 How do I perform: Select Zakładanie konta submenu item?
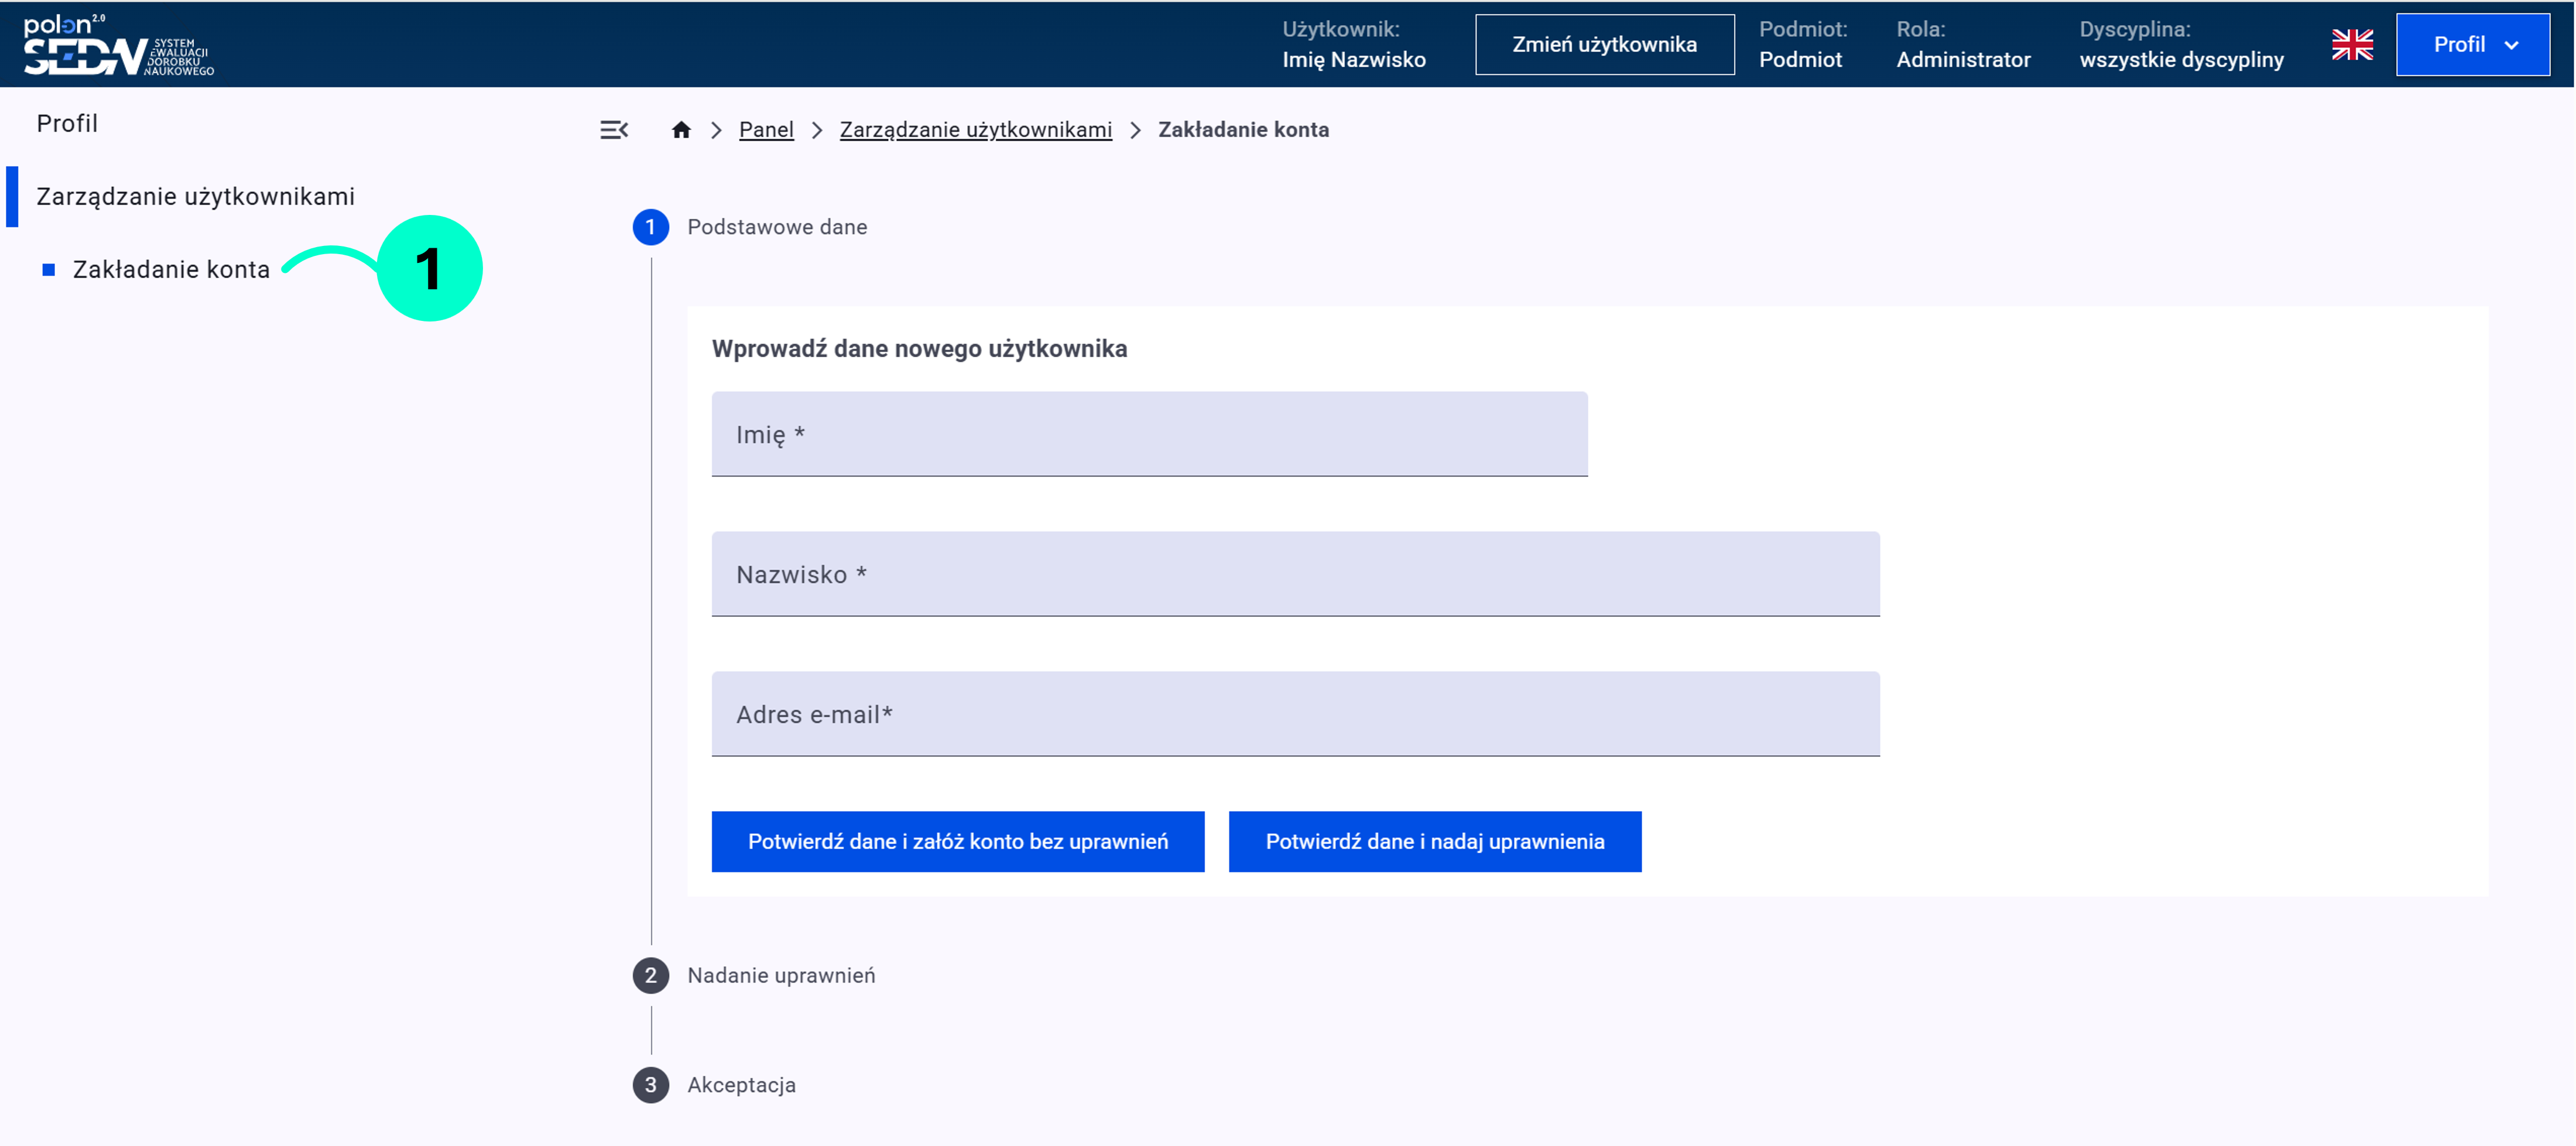coord(171,270)
